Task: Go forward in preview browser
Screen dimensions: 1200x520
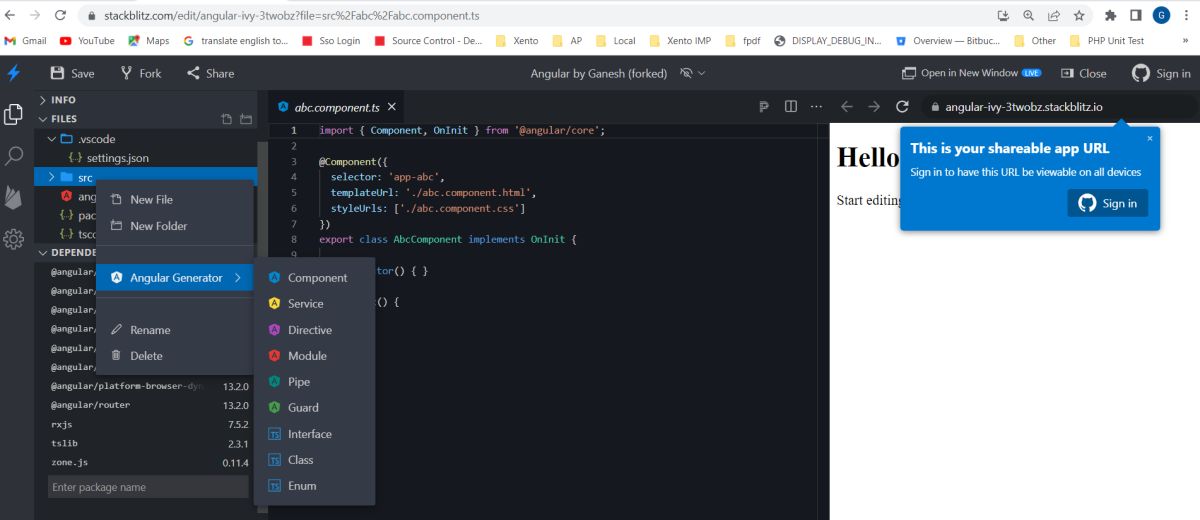Action: 874,107
